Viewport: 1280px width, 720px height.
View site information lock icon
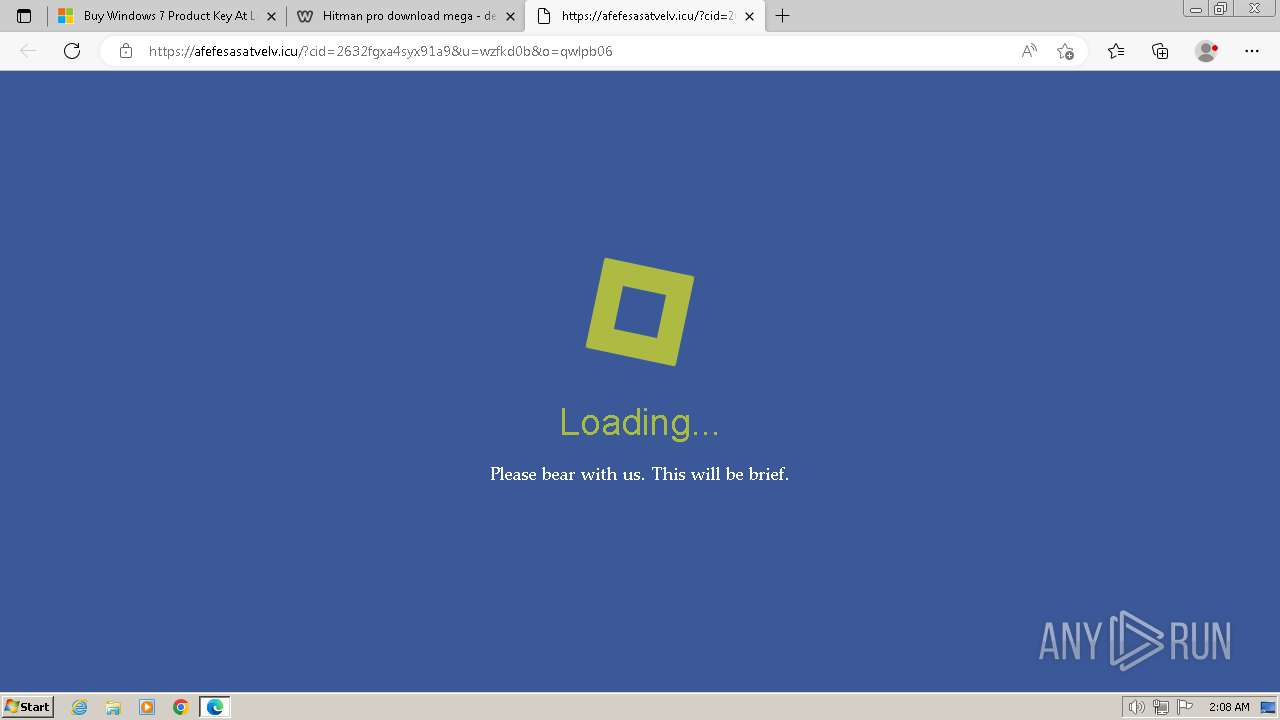[125, 51]
